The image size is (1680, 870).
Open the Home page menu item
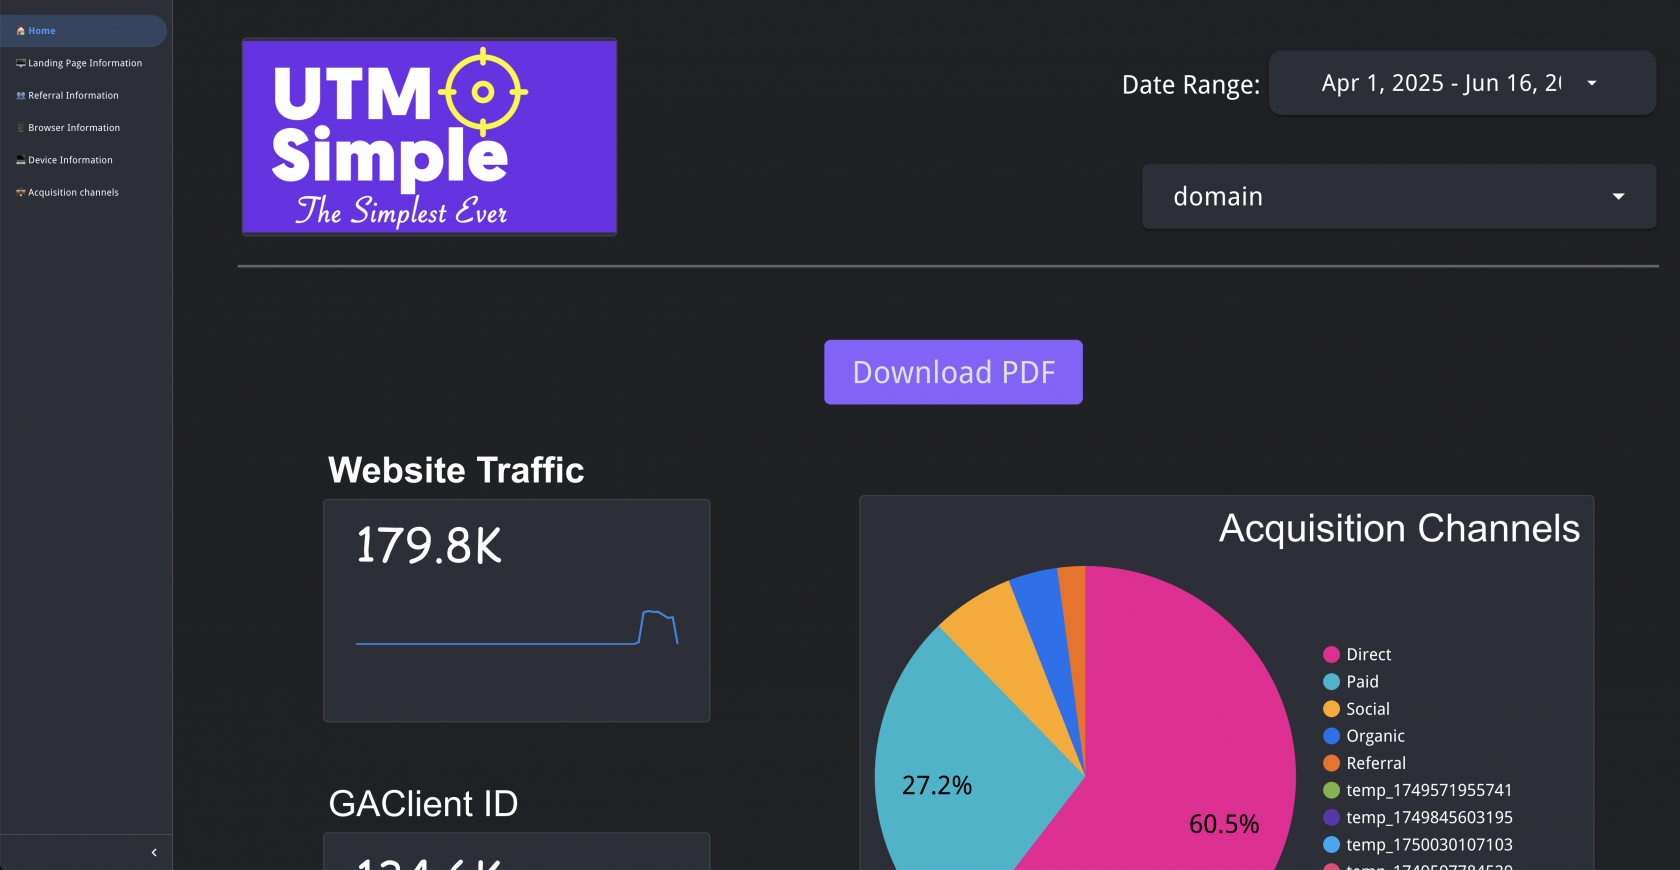84,31
